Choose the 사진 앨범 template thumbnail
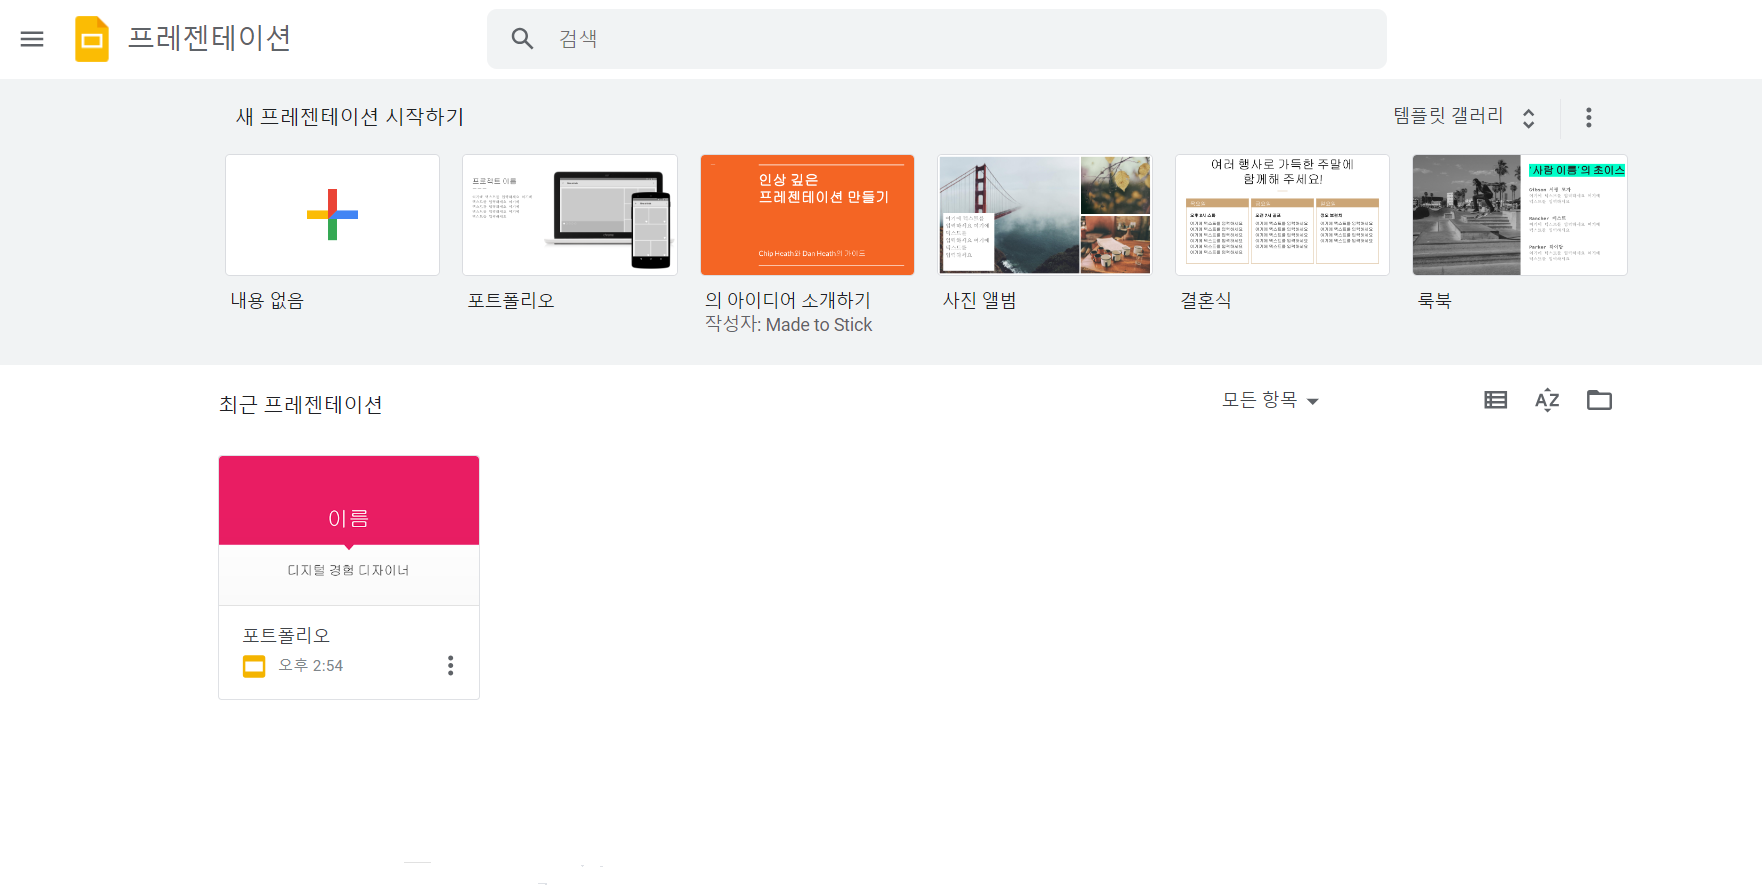Viewport: 1762px width, 887px height. [x=1045, y=215]
